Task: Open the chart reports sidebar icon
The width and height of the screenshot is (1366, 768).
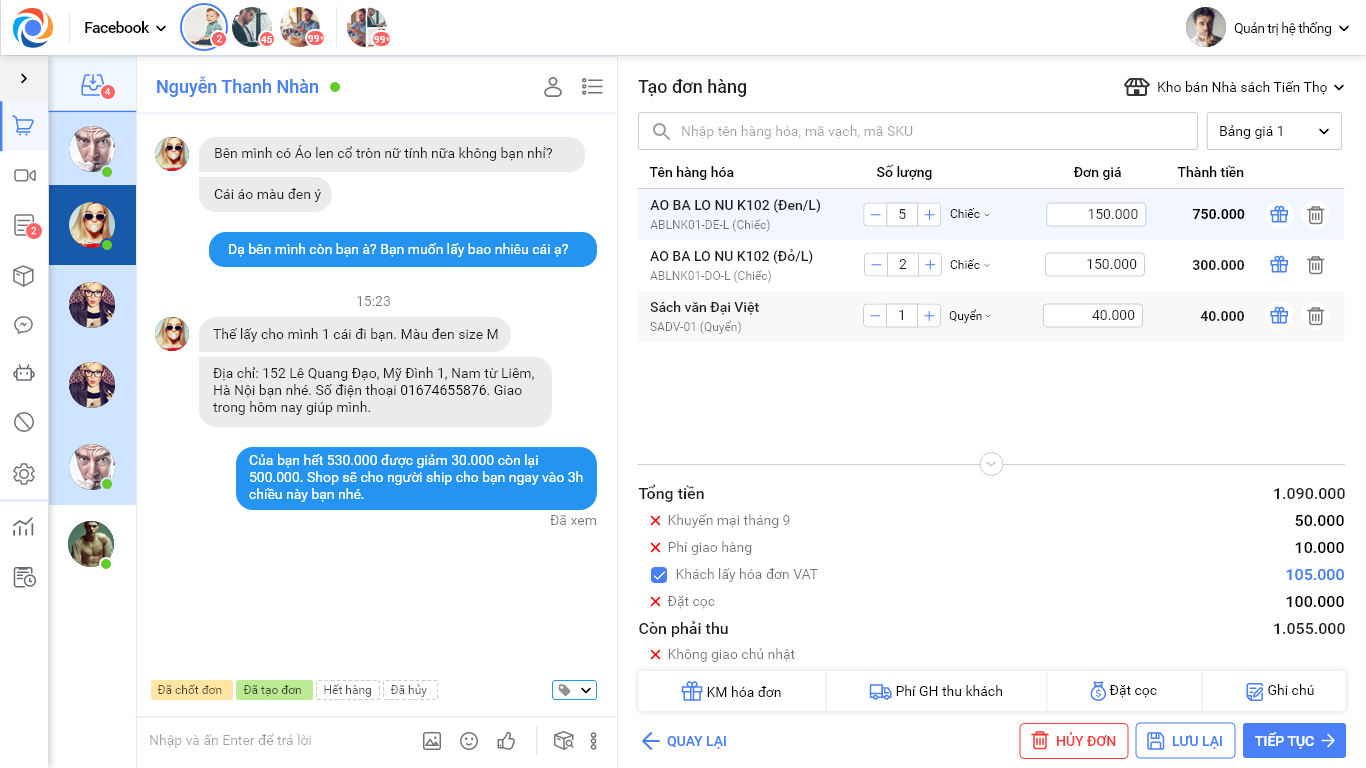Action: click(24, 527)
